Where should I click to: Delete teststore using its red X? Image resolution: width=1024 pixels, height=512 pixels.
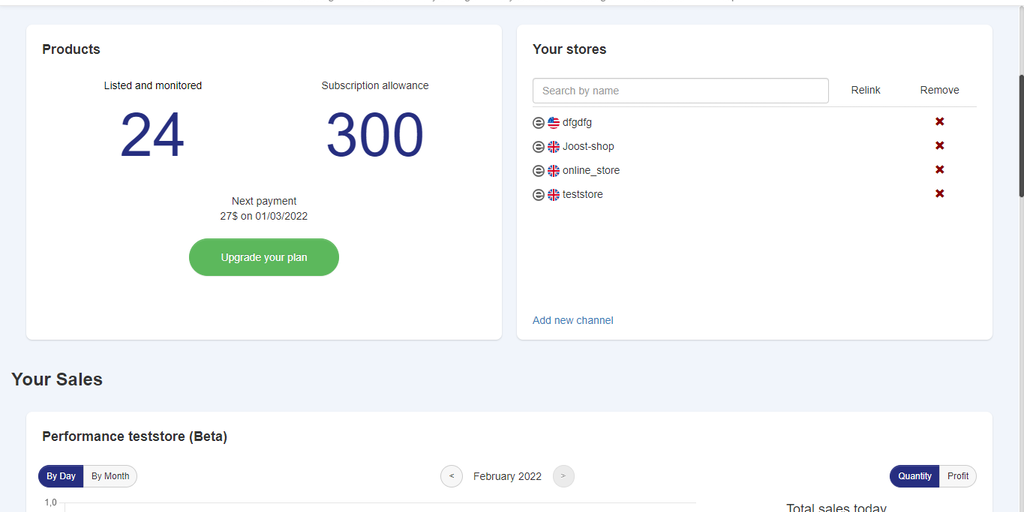(939, 194)
